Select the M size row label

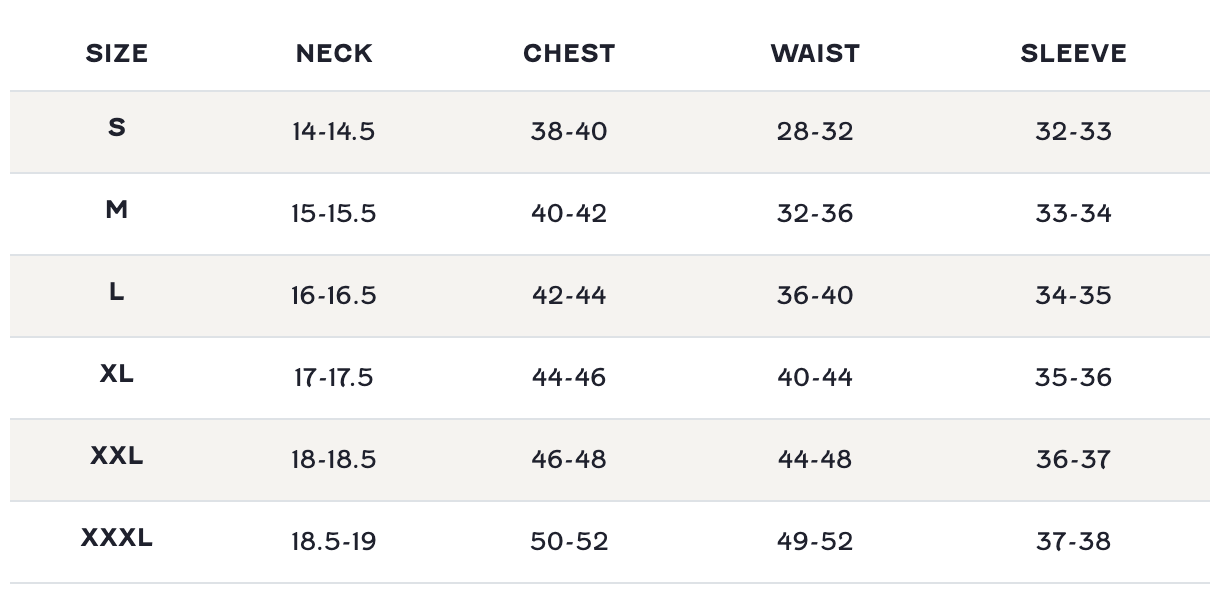point(117,210)
